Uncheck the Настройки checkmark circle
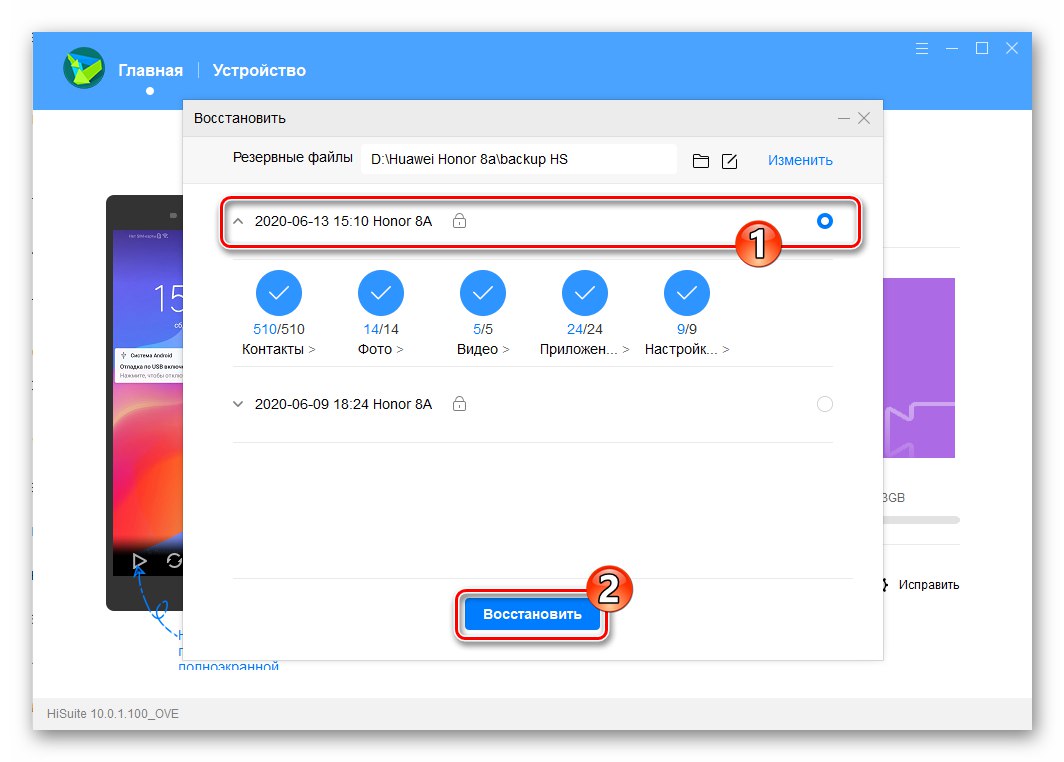Viewport: 1064px width, 762px height. click(687, 293)
